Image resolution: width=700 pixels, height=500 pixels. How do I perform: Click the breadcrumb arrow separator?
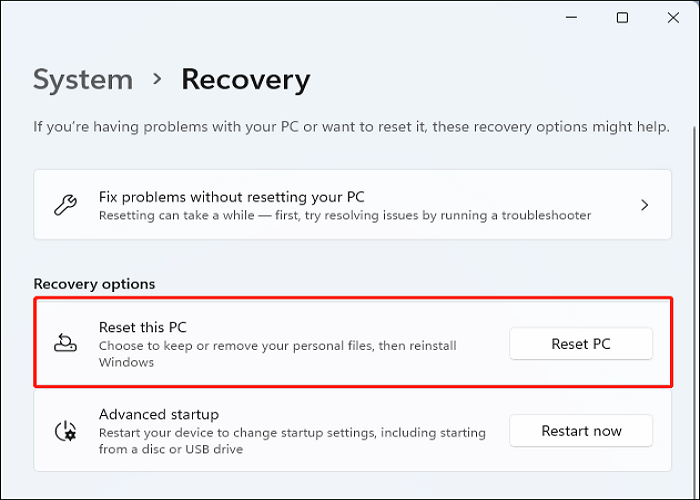pos(157,80)
